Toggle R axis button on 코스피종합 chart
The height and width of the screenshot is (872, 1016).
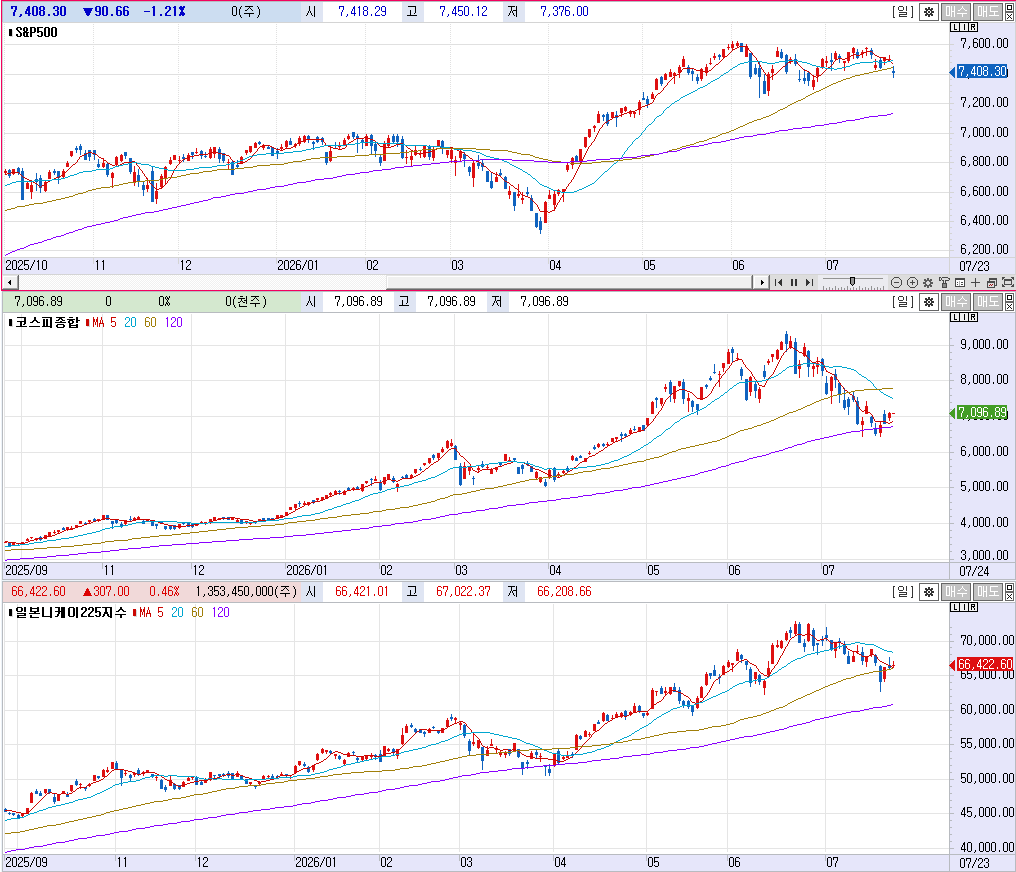point(973,317)
